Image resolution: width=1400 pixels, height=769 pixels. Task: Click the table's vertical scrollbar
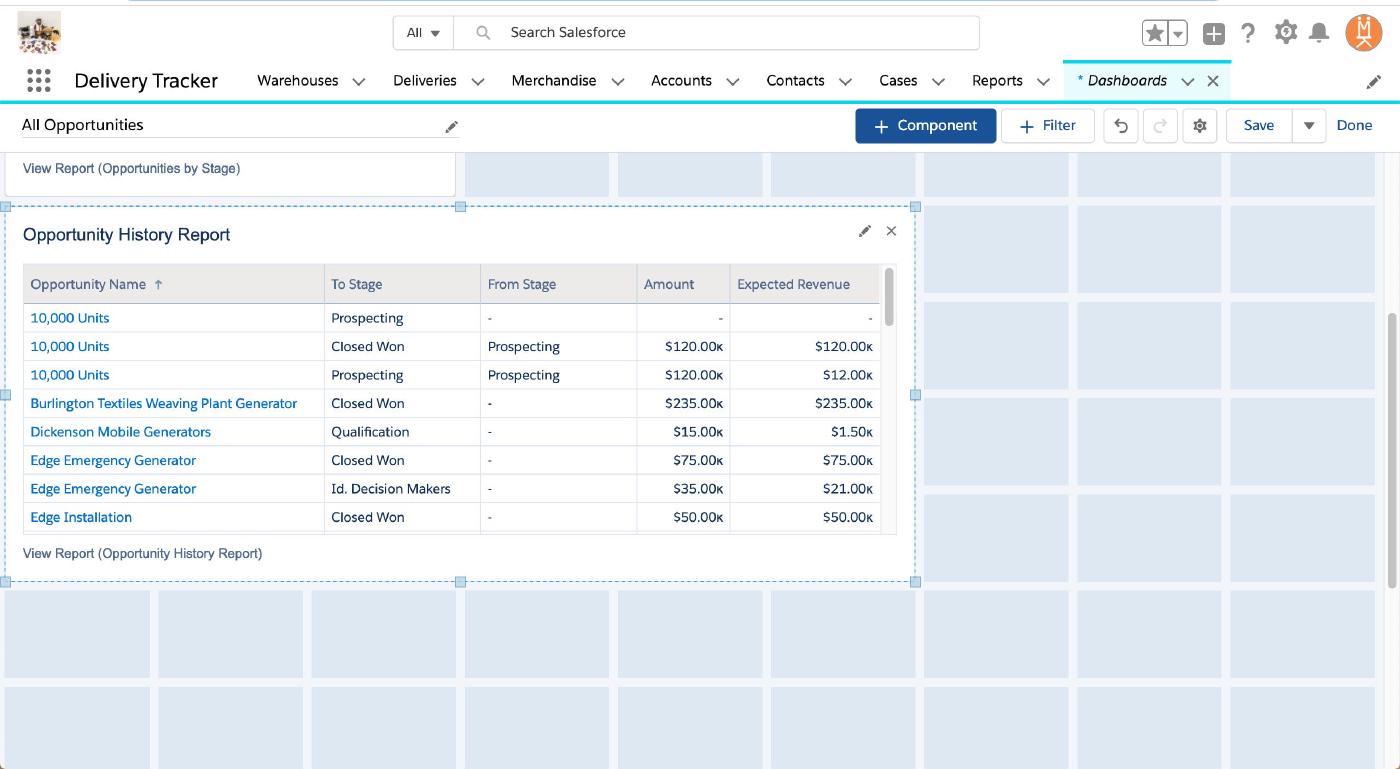[x=889, y=297]
